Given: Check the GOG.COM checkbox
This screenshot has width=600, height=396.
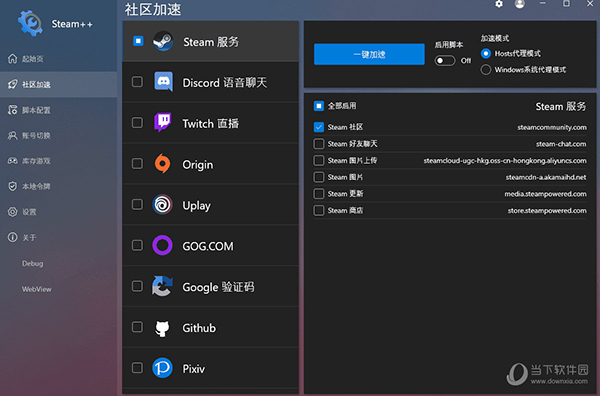Looking at the screenshot, I should (x=137, y=245).
